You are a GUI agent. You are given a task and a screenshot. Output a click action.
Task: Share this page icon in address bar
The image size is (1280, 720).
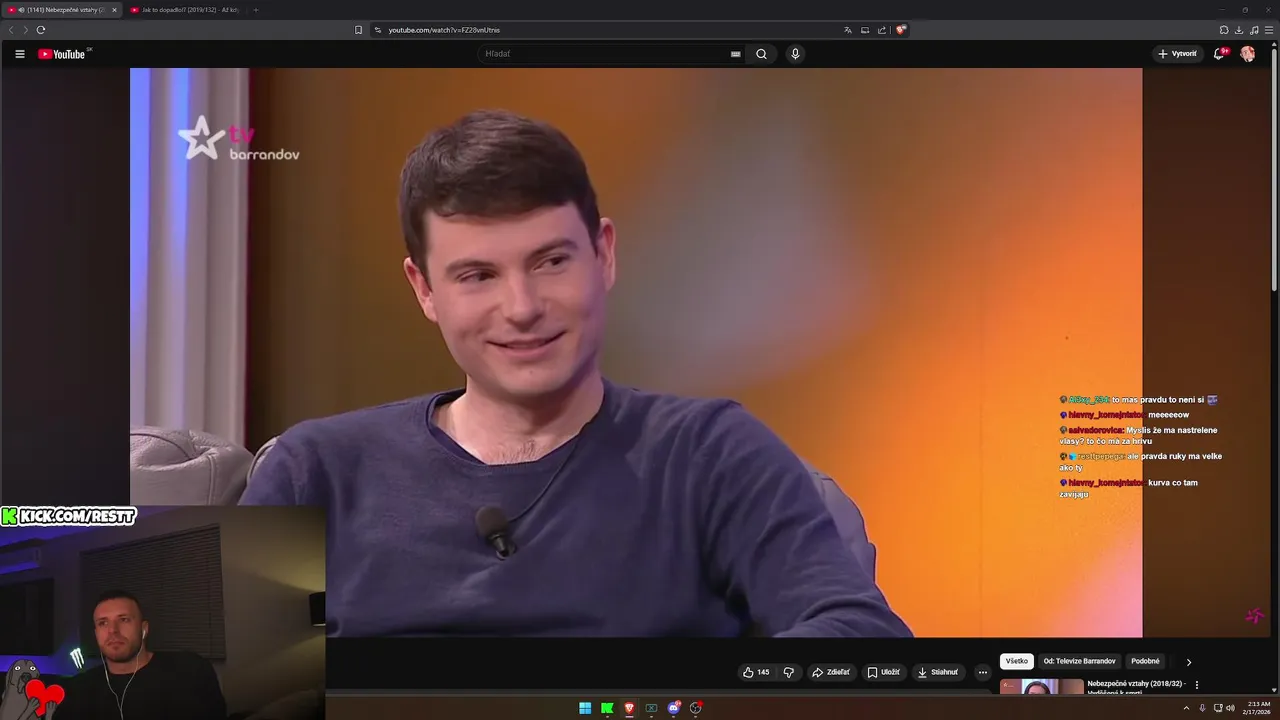(882, 30)
